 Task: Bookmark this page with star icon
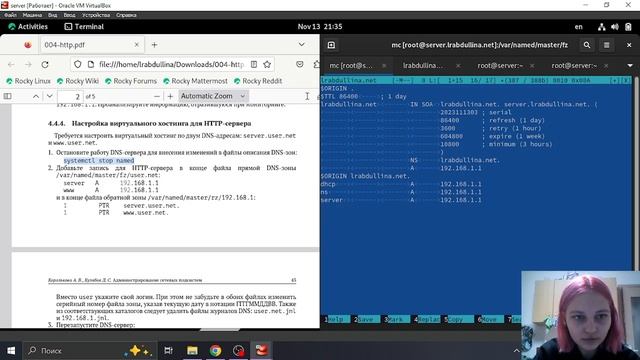[267, 64]
